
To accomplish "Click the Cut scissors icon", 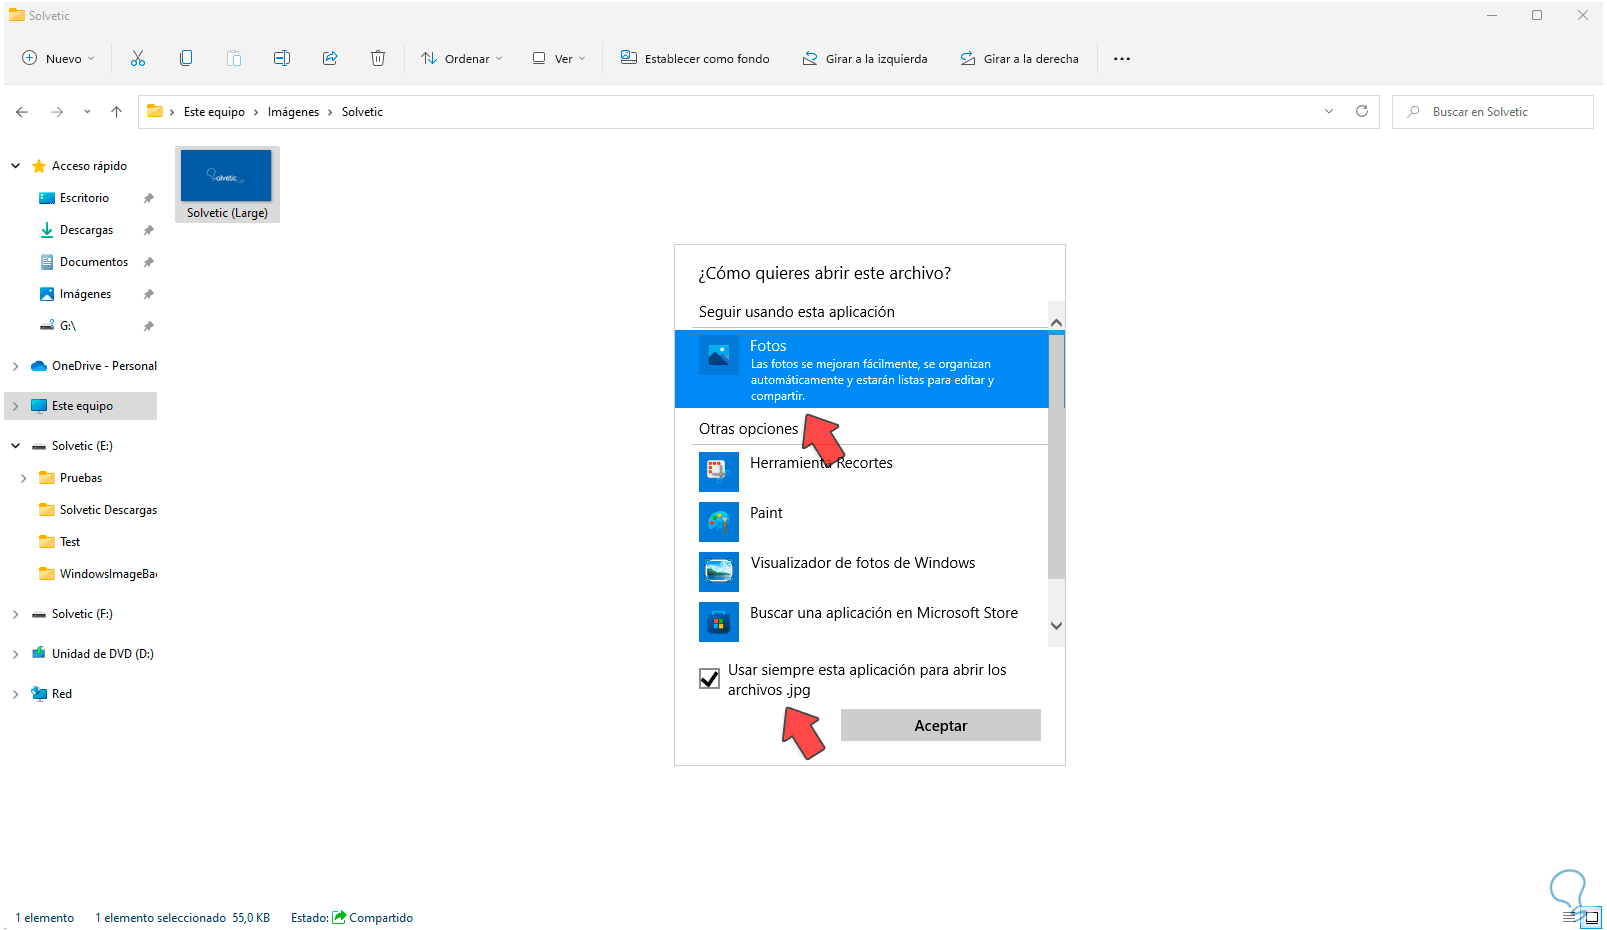I will point(138,59).
